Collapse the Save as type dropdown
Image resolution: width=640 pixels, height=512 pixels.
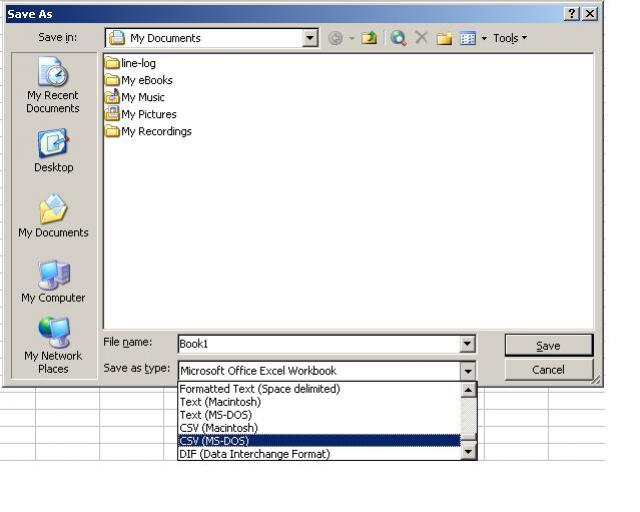tap(467, 370)
